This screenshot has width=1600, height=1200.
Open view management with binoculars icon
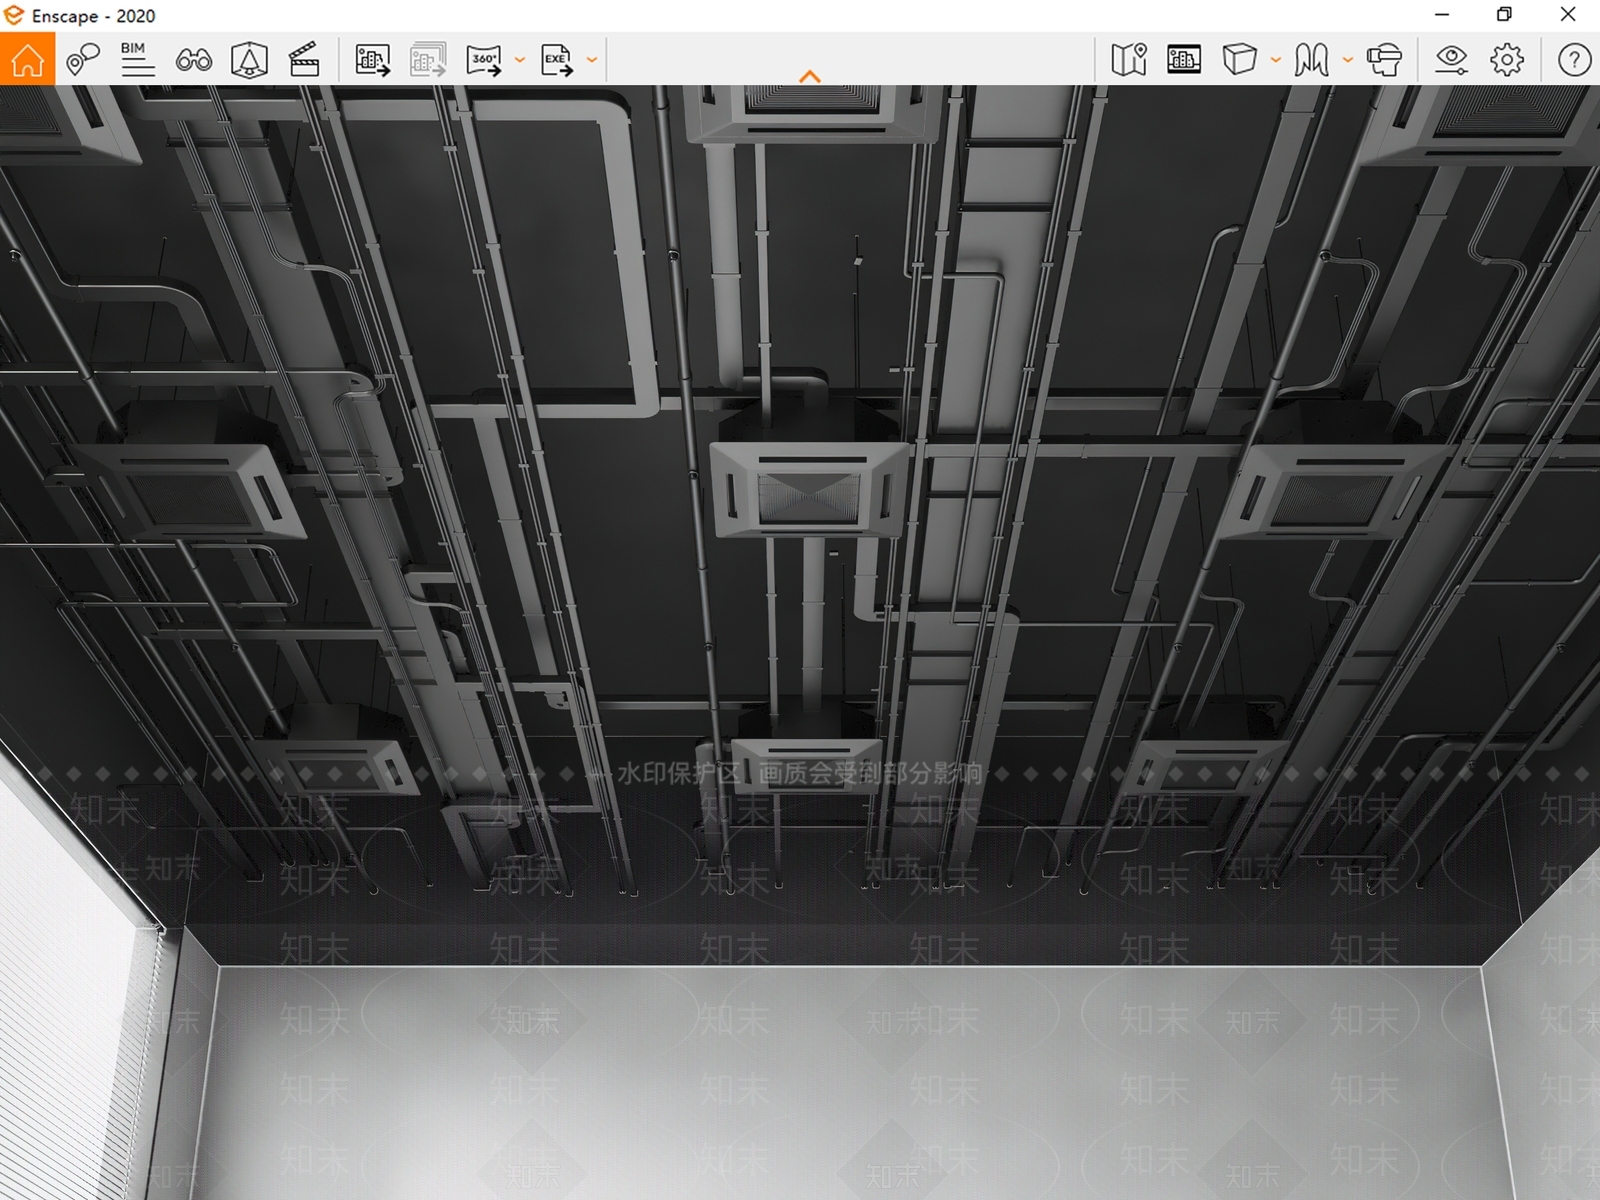coord(193,60)
